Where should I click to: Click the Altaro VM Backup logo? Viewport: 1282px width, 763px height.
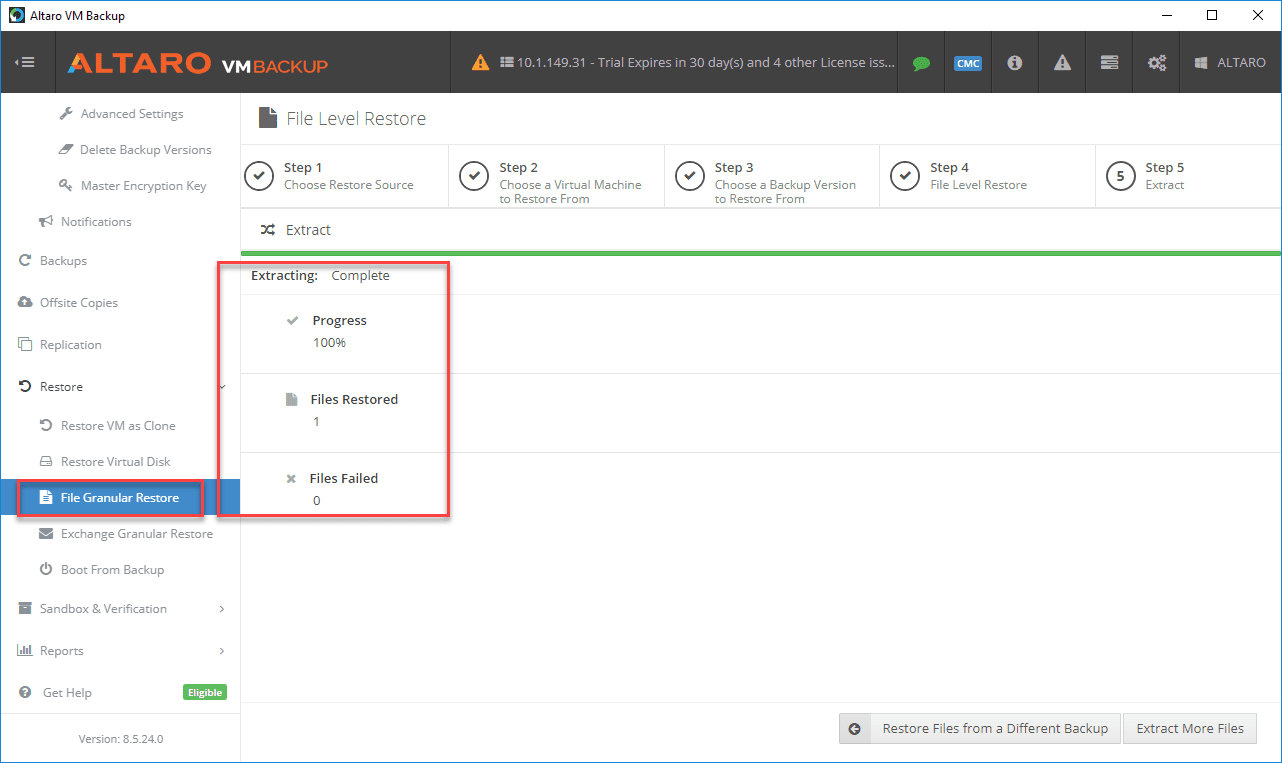point(198,64)
